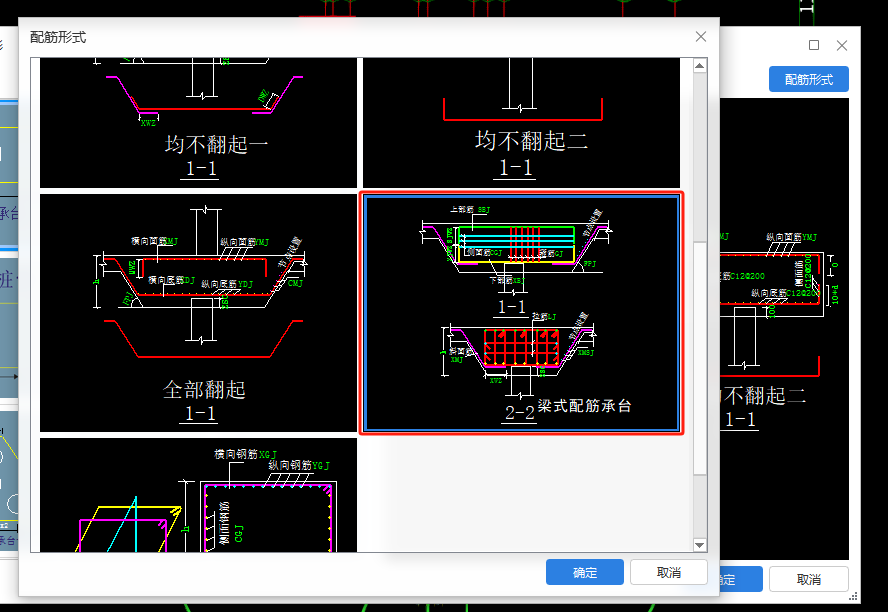The width and height of the screenshot is (888, 612).
Task: Confirm with the 确定 button in 配筋形式 dialog
Action: tap(584, 572)
